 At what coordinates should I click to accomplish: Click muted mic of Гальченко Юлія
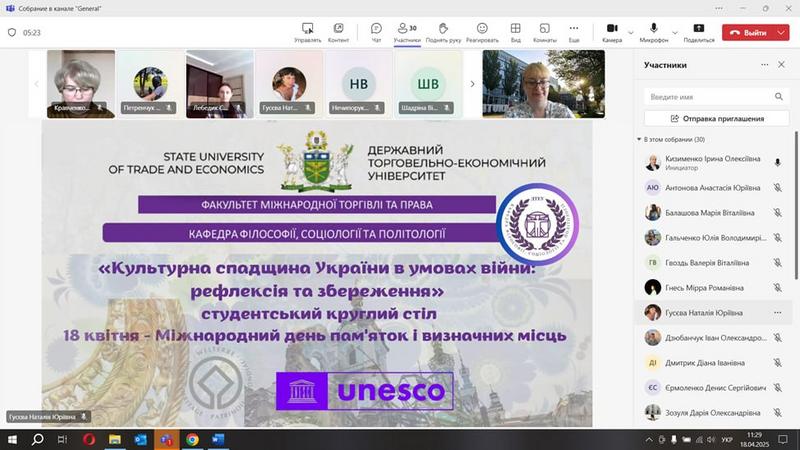[778, 238]
